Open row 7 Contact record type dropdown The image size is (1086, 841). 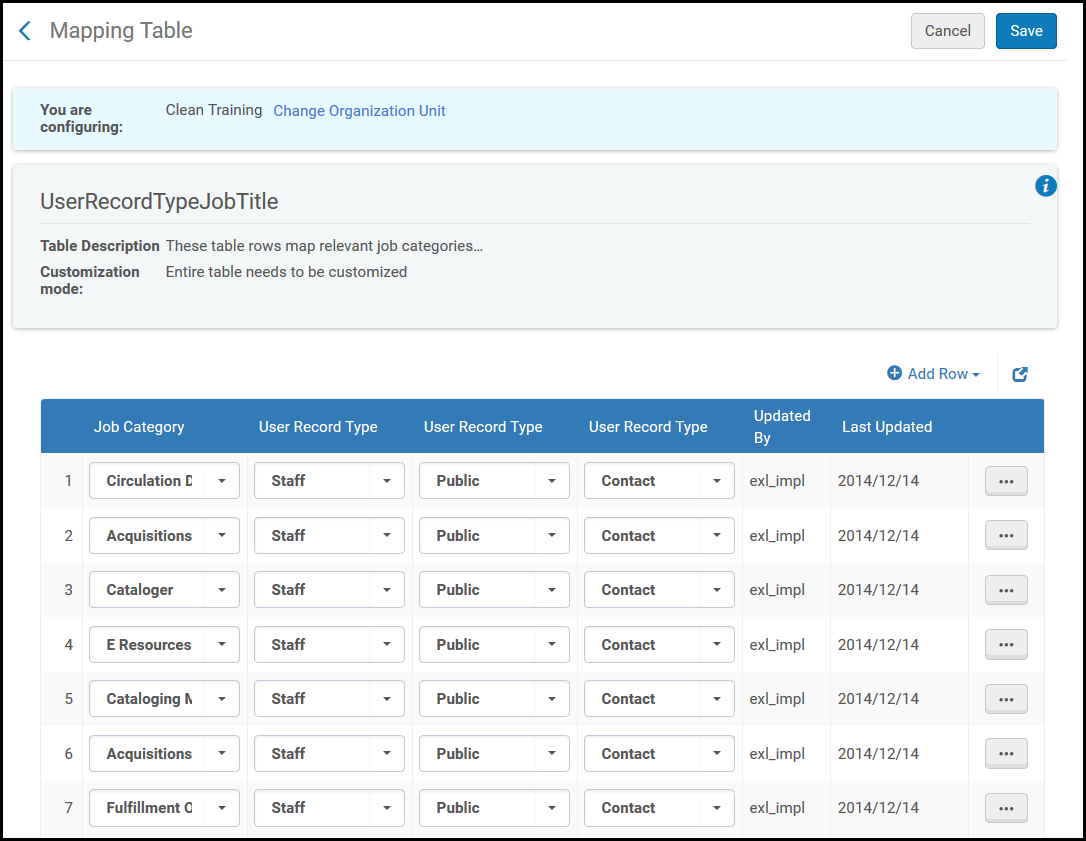(x=659, y=808)
